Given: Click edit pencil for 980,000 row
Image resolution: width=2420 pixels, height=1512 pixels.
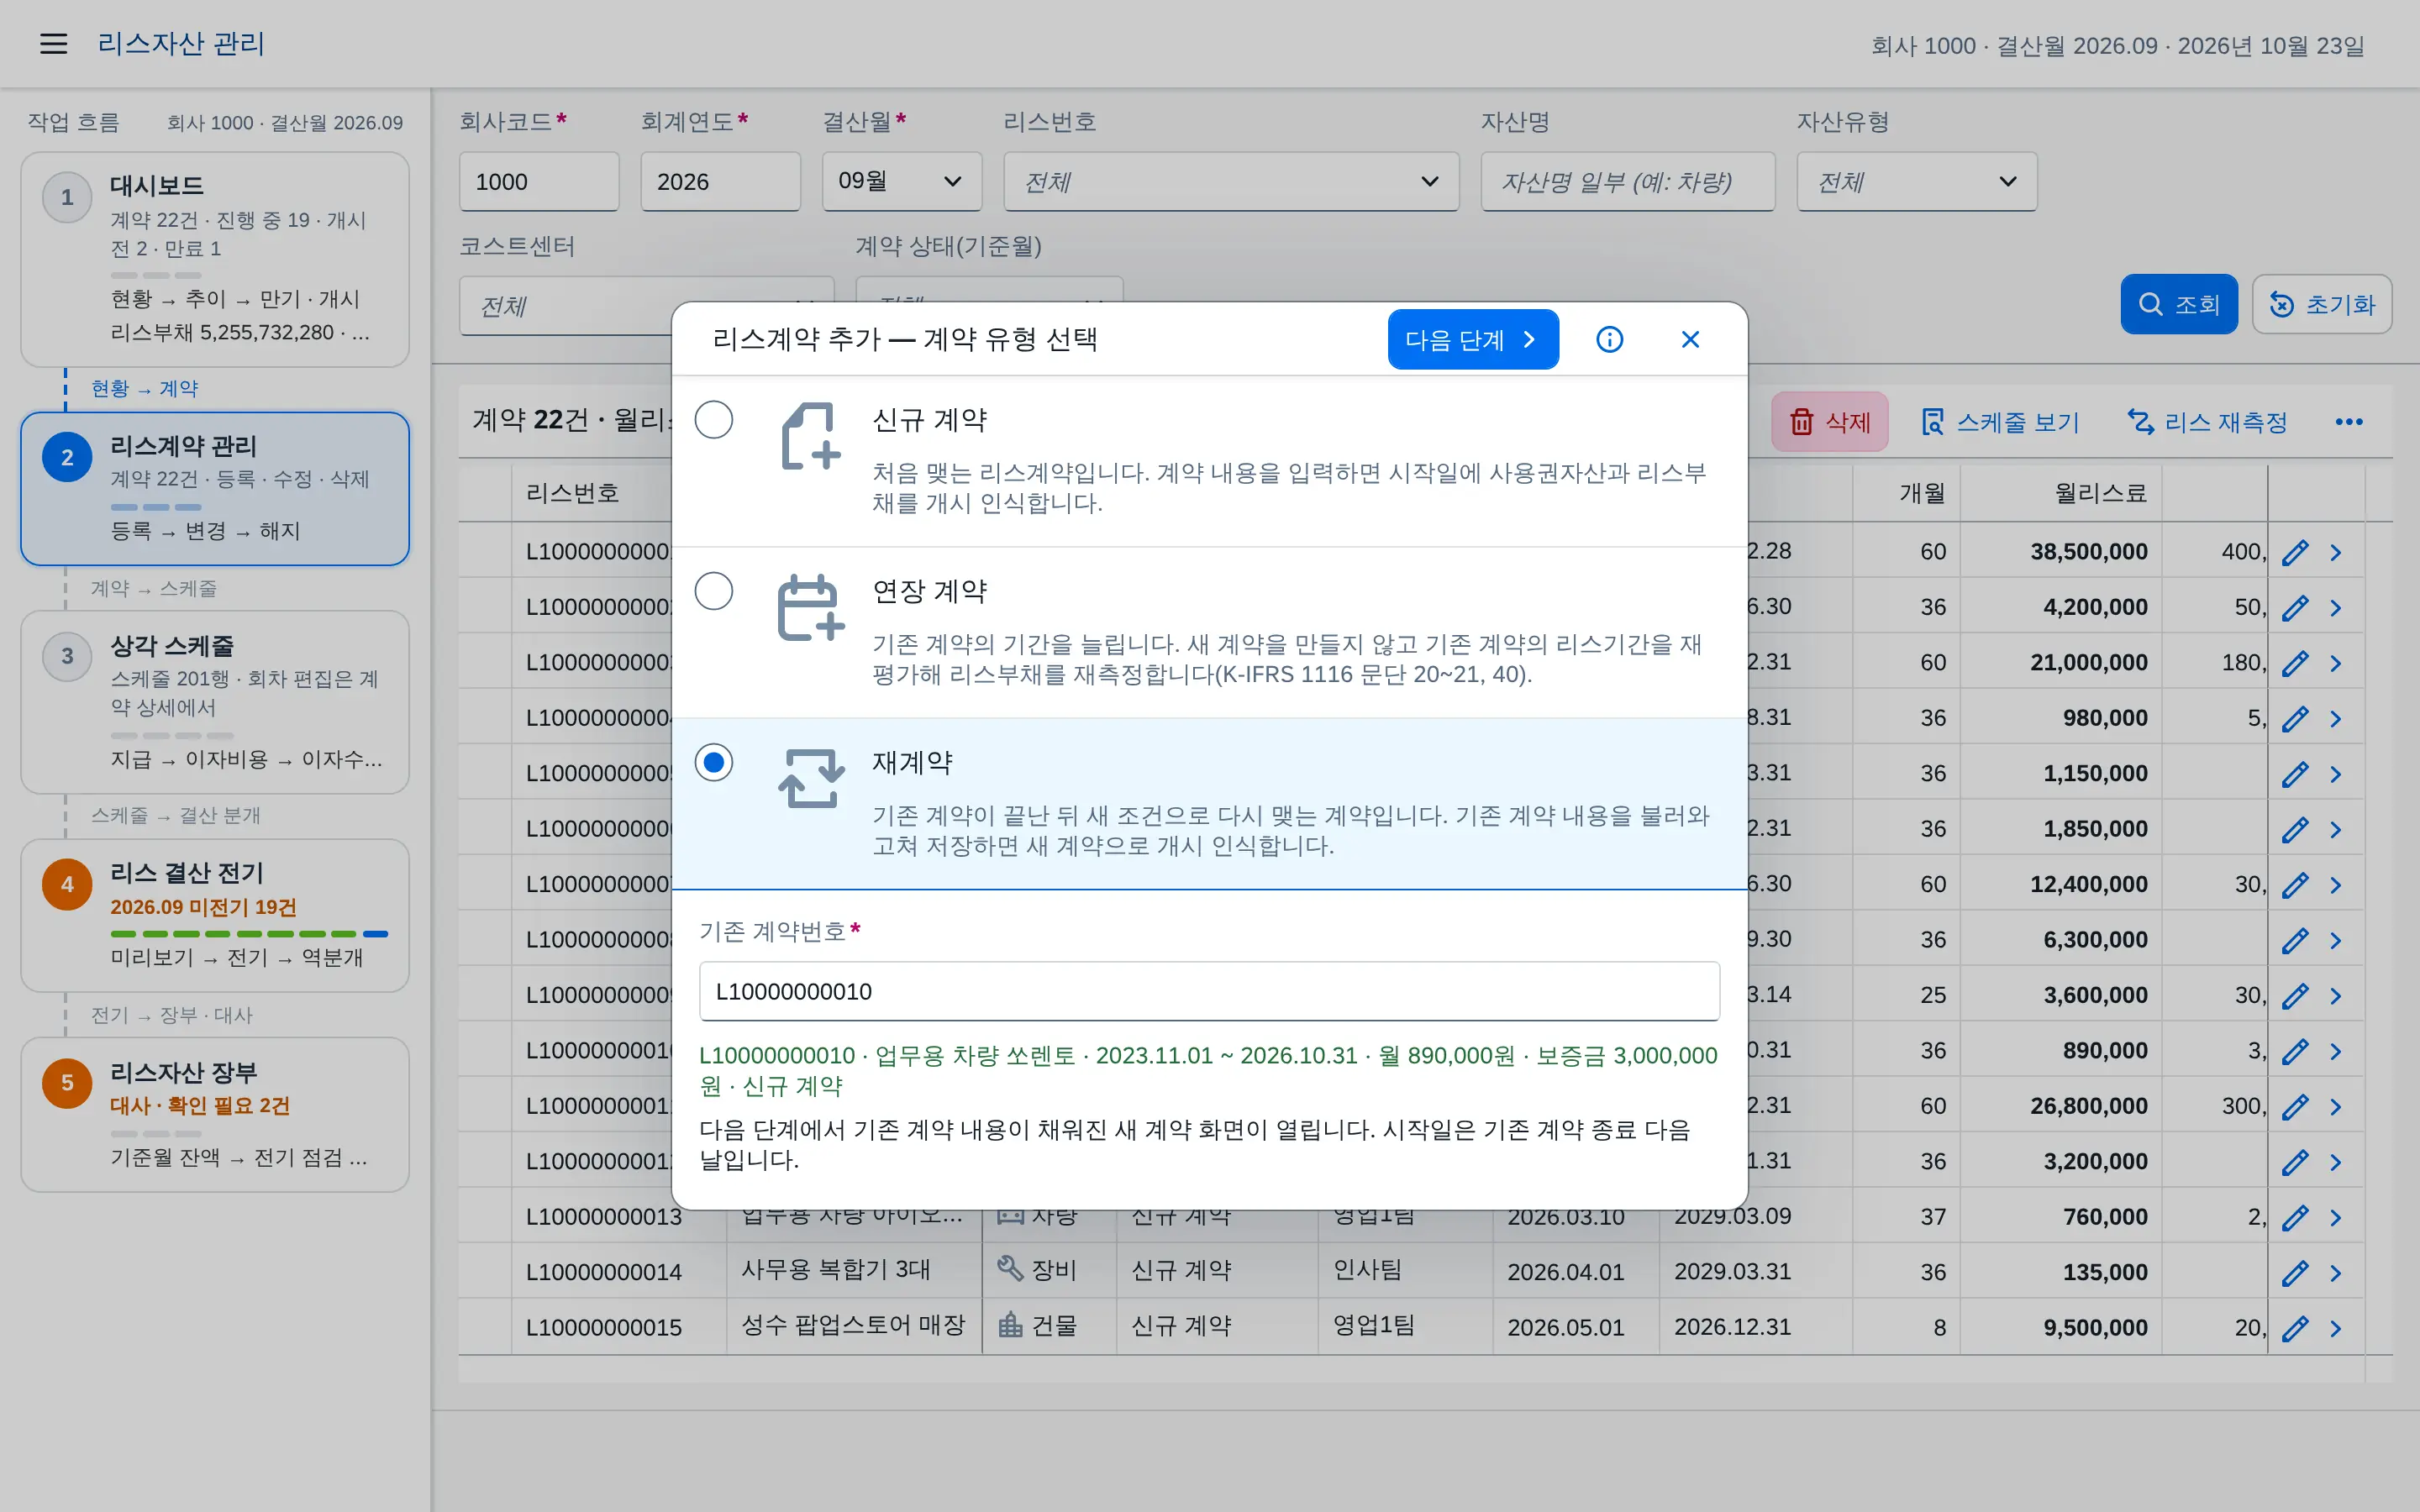Looking at the screenshot, I should 2295,718.
